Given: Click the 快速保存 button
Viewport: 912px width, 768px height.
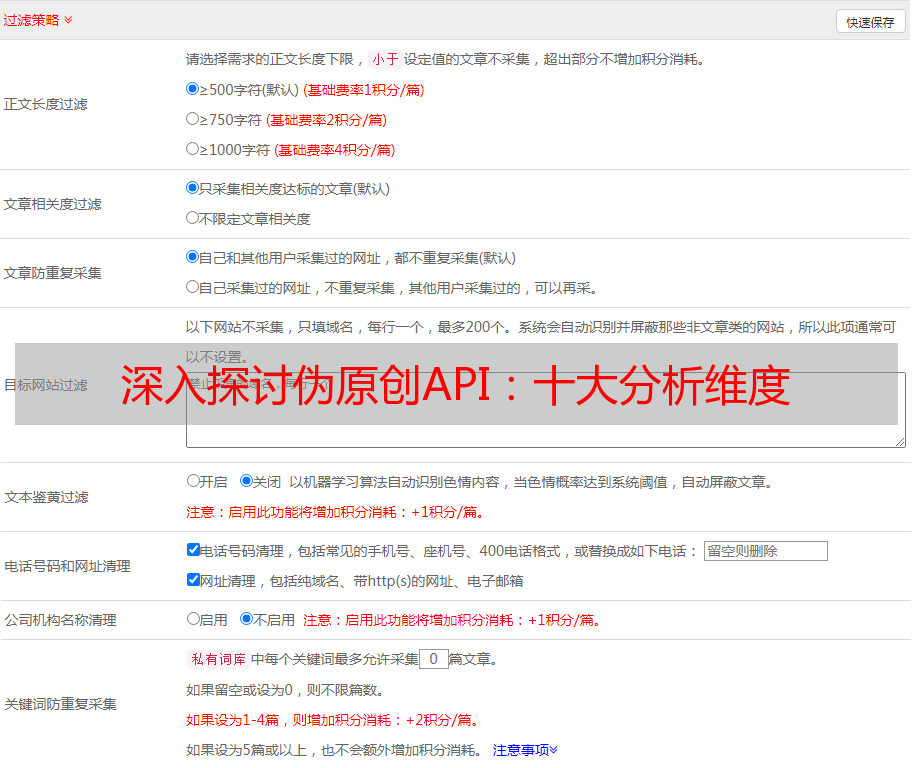Looking at the screenshot, I should (x=870, y=22).
